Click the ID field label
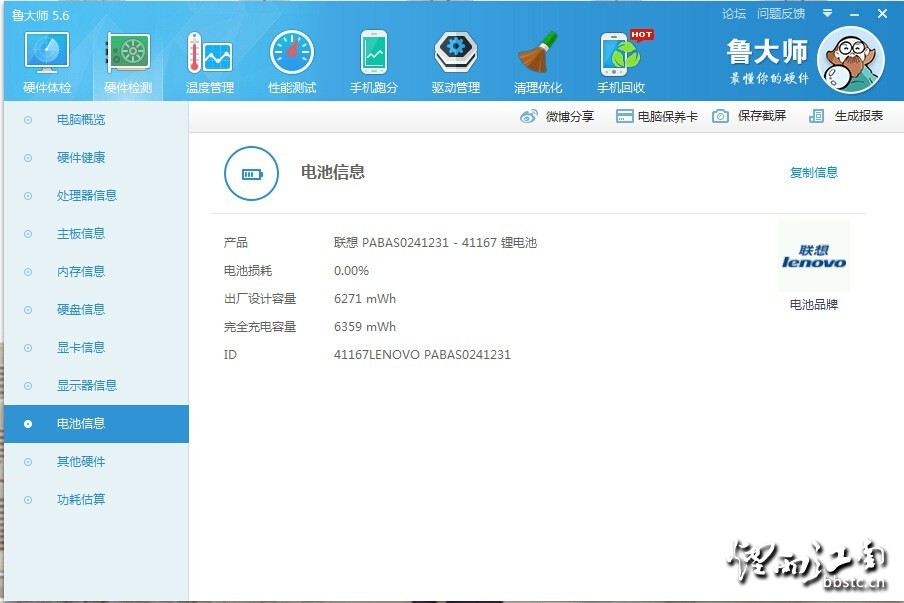The width and height of the screenshot is (904, 603). [x=230, y=355]
